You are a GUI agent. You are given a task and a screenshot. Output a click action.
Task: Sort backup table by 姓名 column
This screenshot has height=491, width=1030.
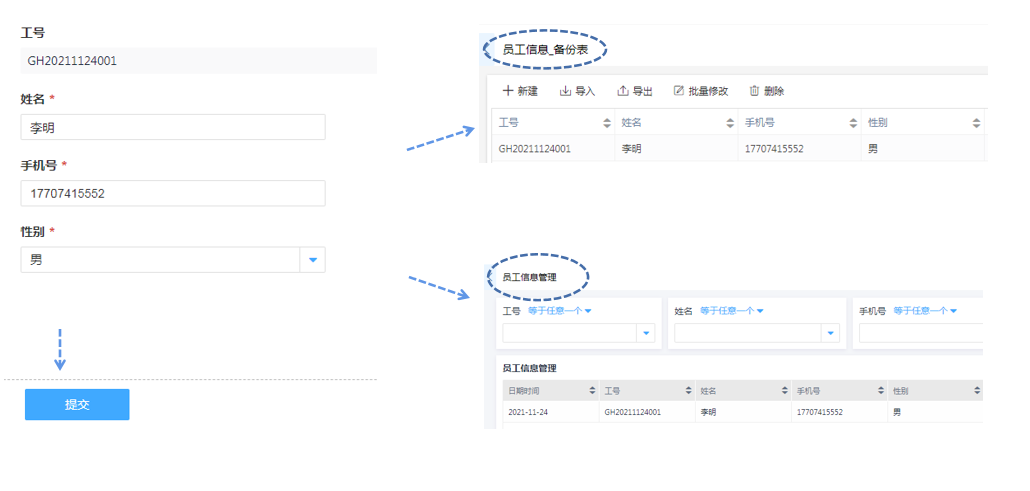[730, 123]
